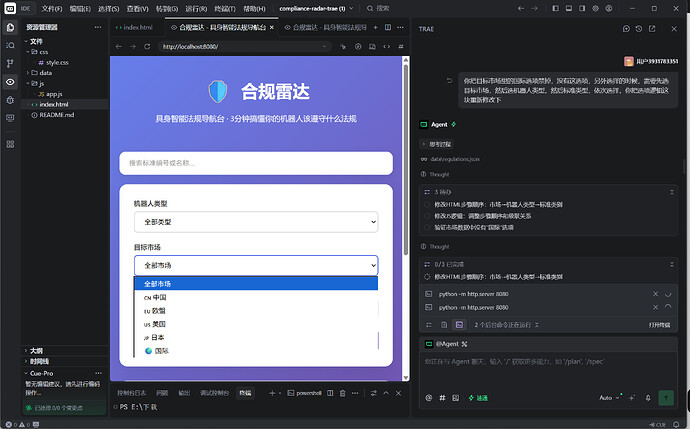Open the Search view in activity bar
The height and width of the screenshot is (429, 690).
10,45
